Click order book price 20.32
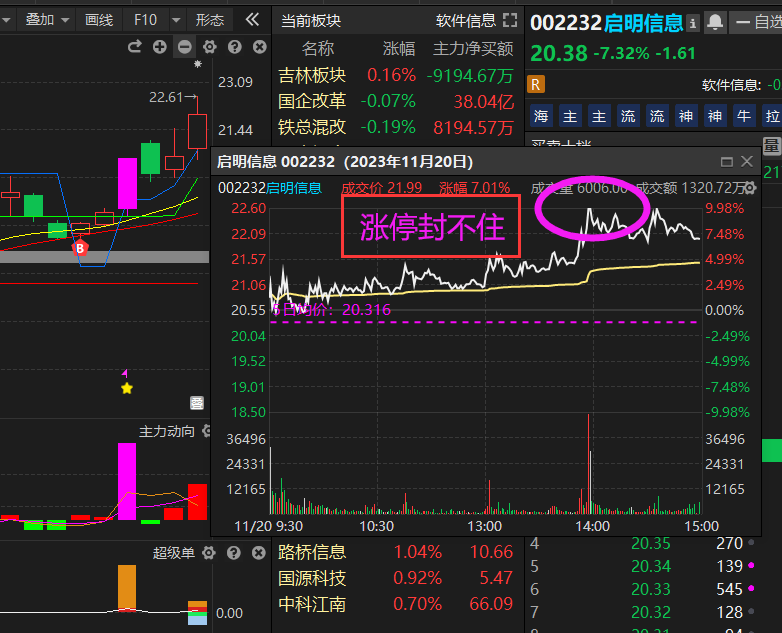Viewport: 782px width, 633px height. [x=651, y=612]
